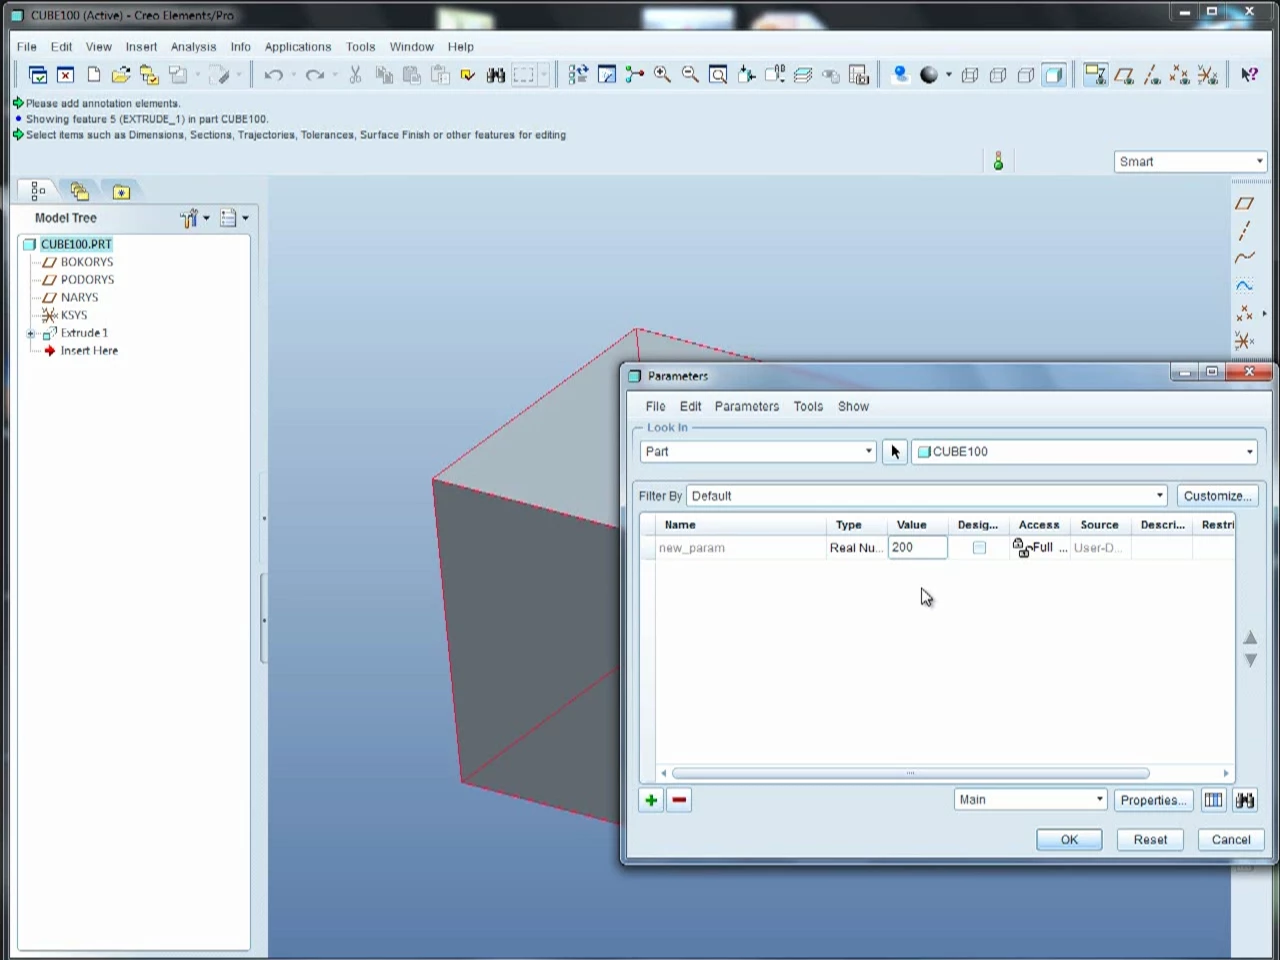Click the horizontal scrollbar in parameters table

(x=910, y=773)
